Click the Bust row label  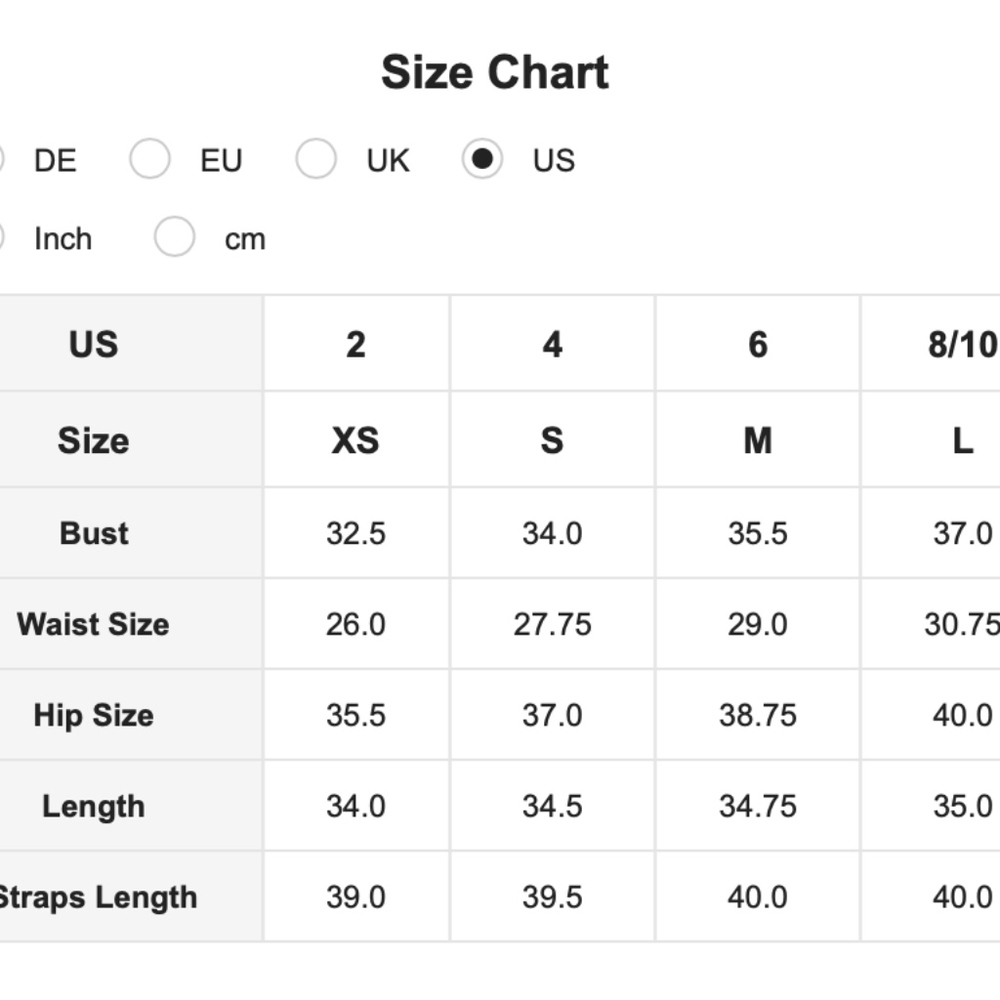(94, 533)
